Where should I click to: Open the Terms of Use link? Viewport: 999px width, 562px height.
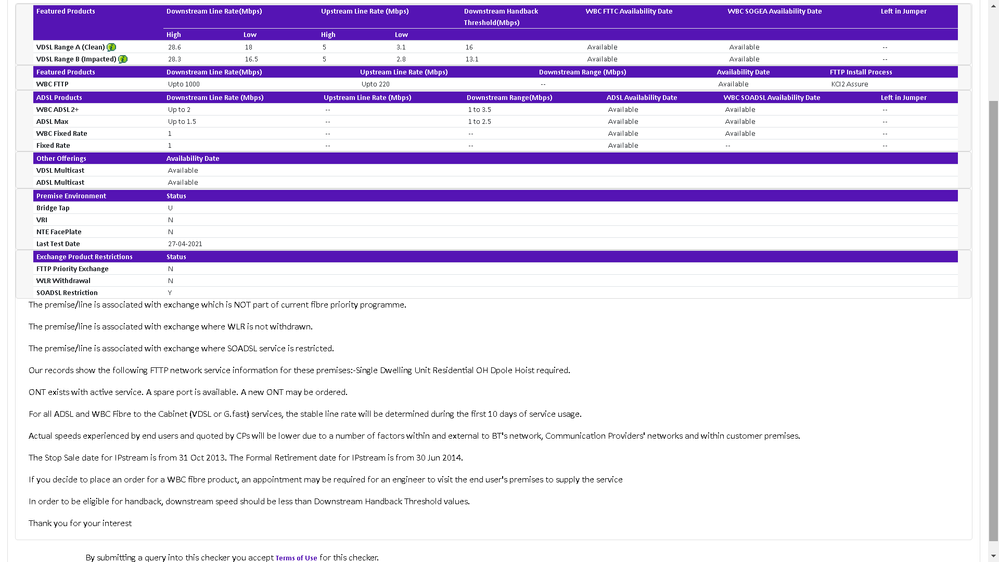tap(296, 558)
